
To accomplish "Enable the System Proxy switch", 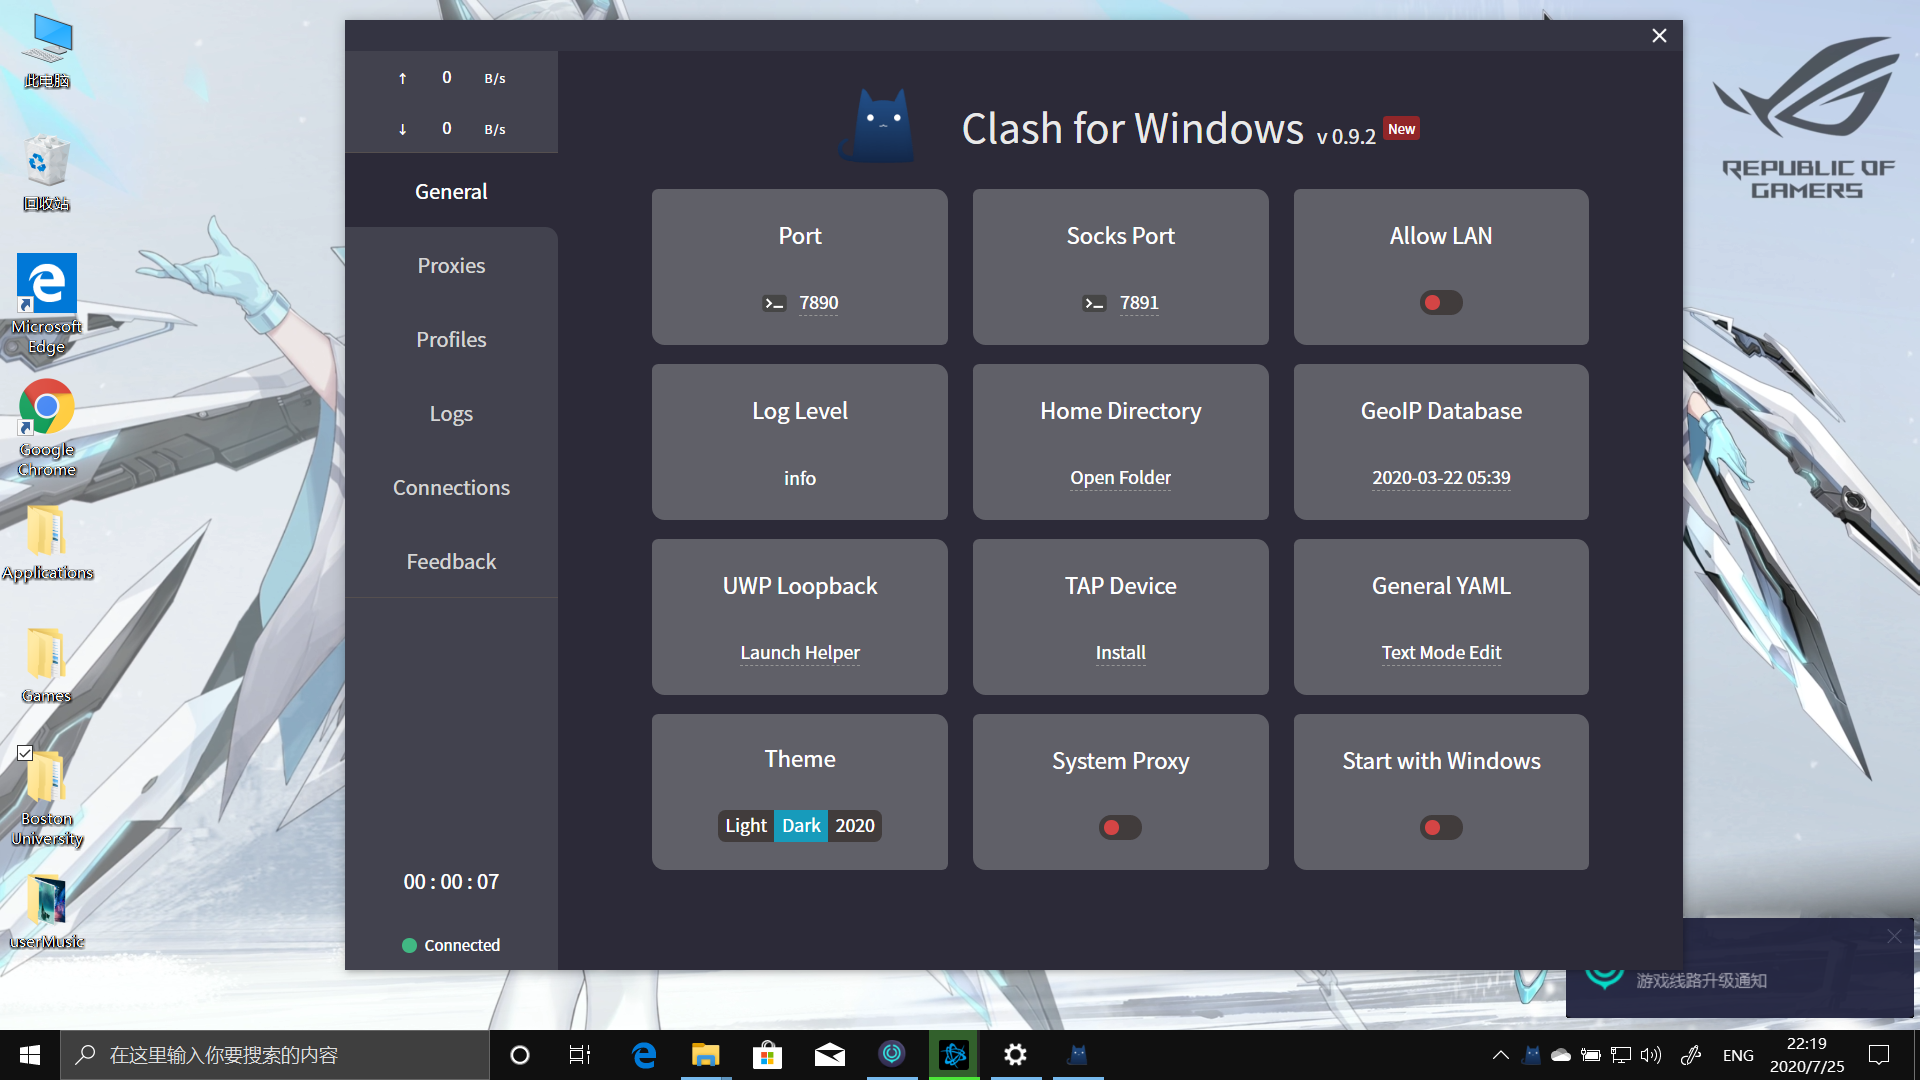I will (1120, 827).
